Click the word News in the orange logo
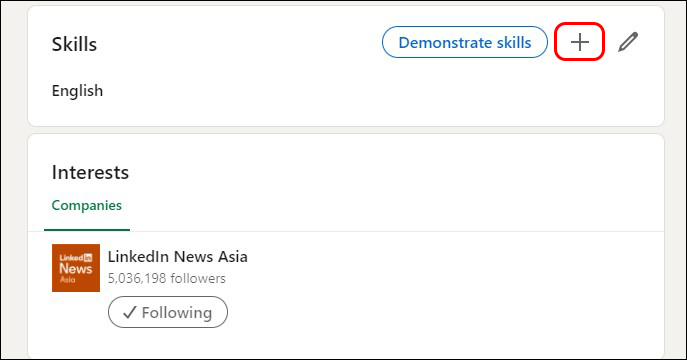 [x=75, y=268]
